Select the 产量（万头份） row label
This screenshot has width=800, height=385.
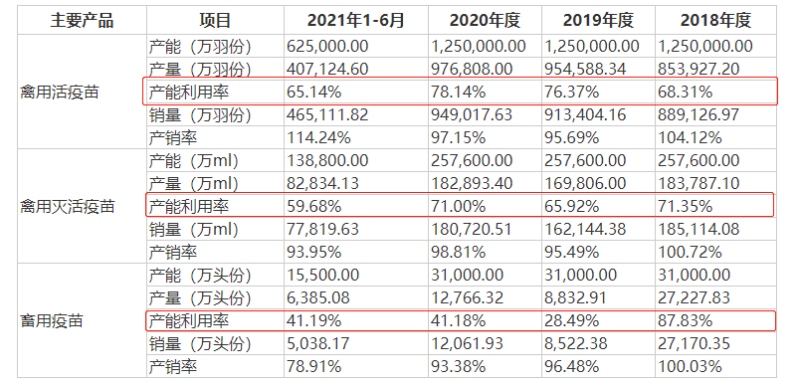(x=200, y=298)
